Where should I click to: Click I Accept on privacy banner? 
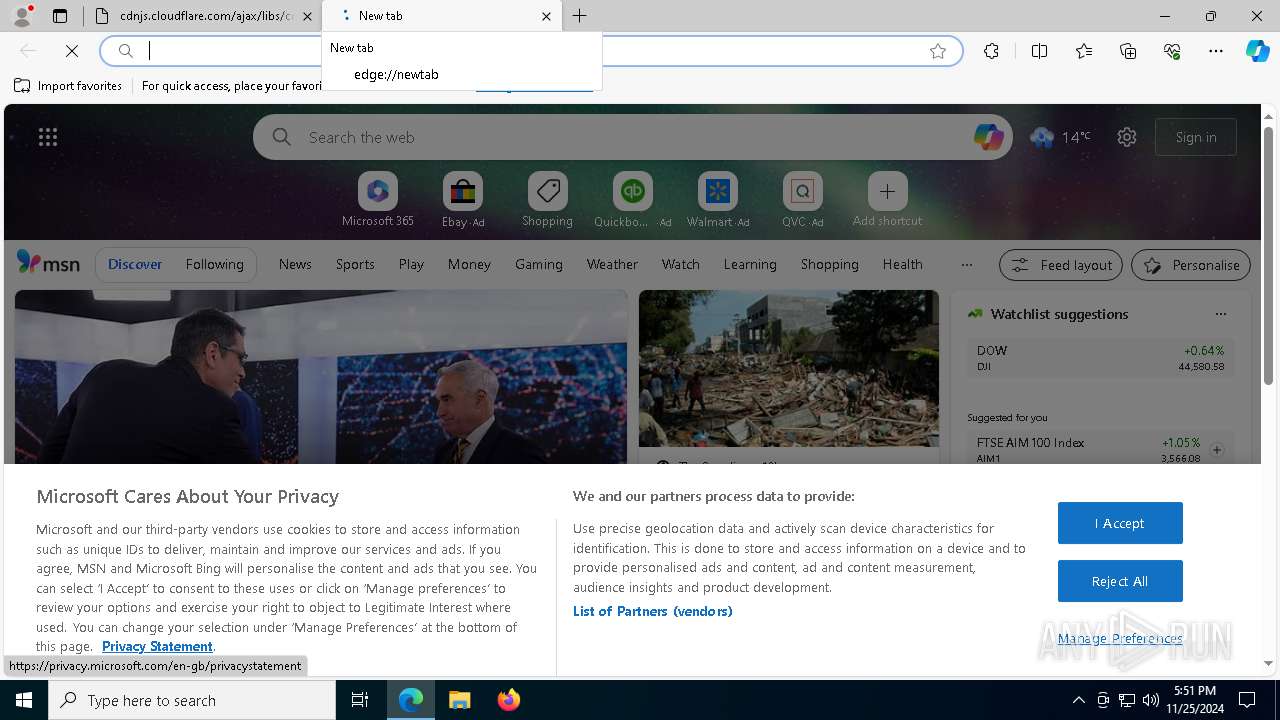coord(1120,523)
